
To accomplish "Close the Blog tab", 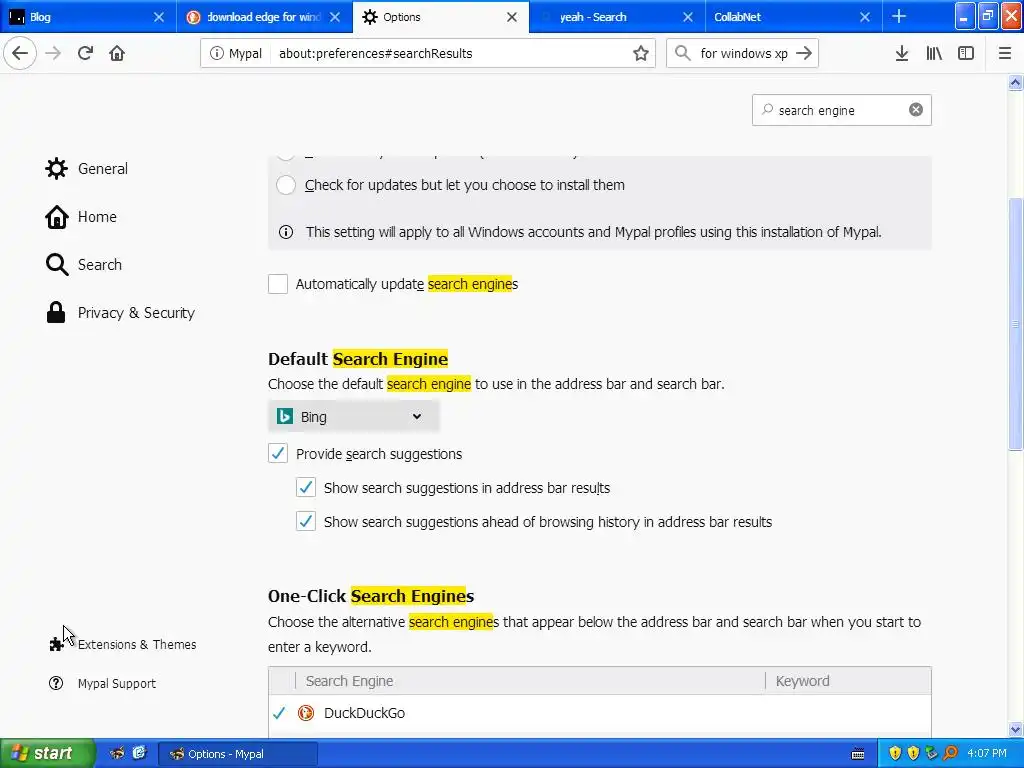I will [x=159, y=17].
